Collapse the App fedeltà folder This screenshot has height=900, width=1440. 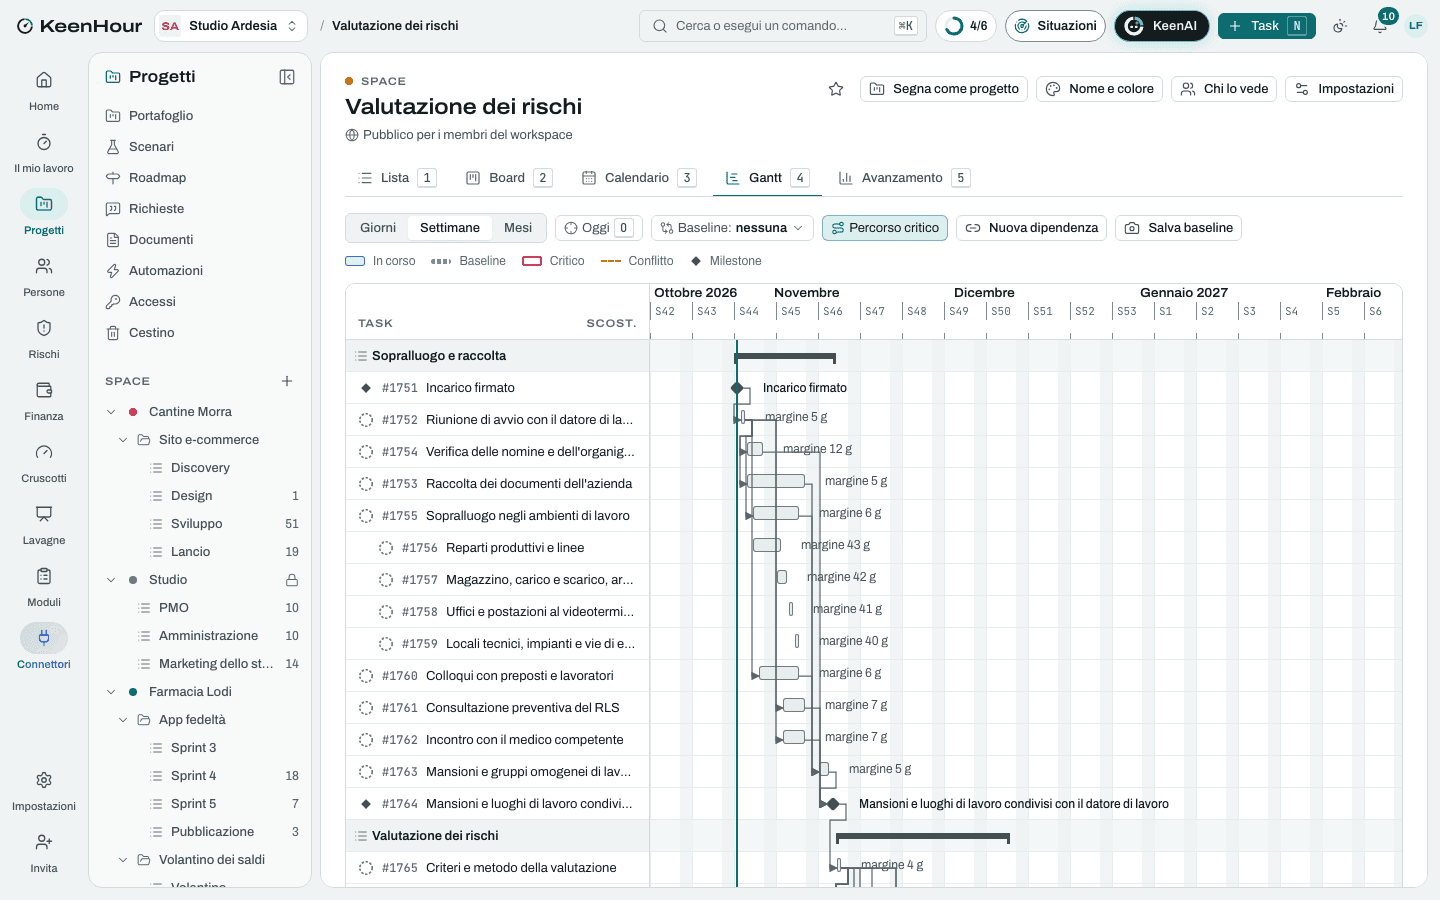pos(123,720)
